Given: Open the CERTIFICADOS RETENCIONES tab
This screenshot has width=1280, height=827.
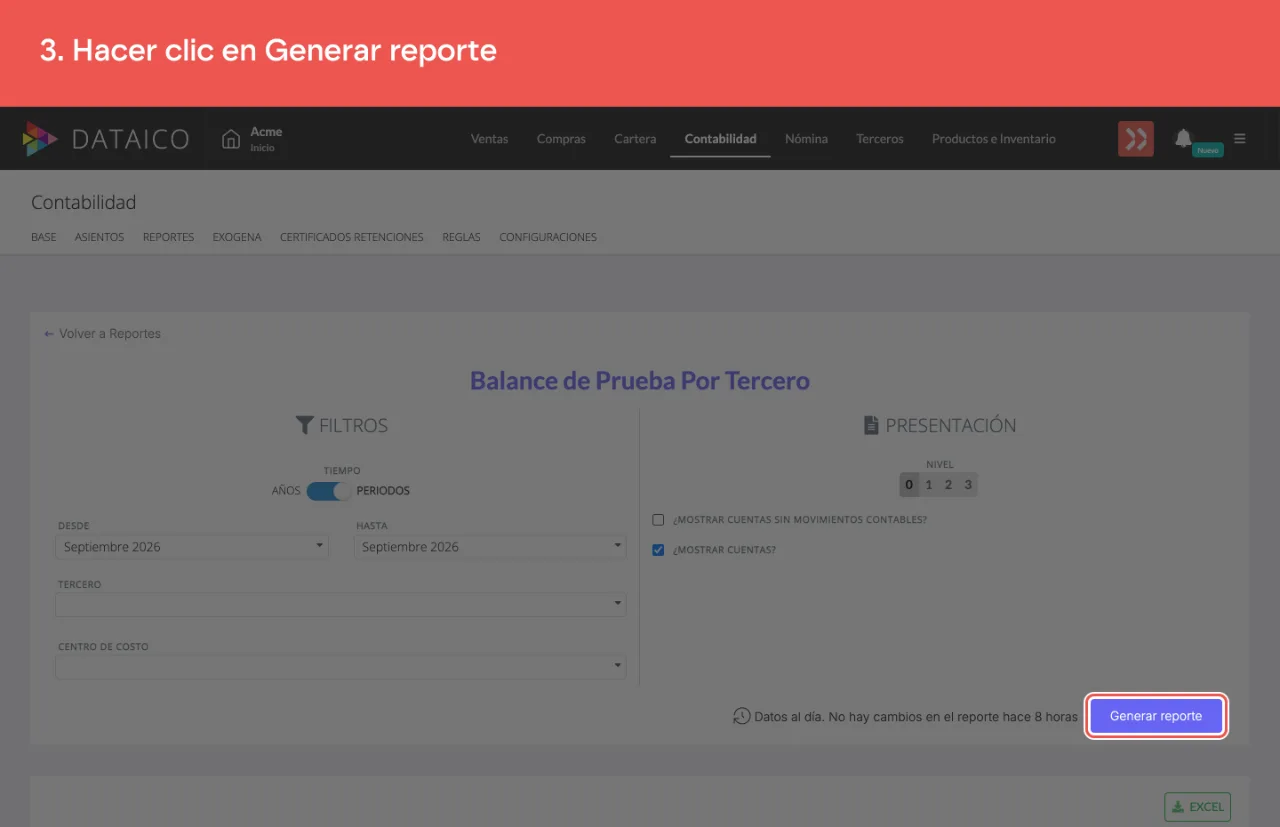Looking at the screenshot, I should (352, 237).
